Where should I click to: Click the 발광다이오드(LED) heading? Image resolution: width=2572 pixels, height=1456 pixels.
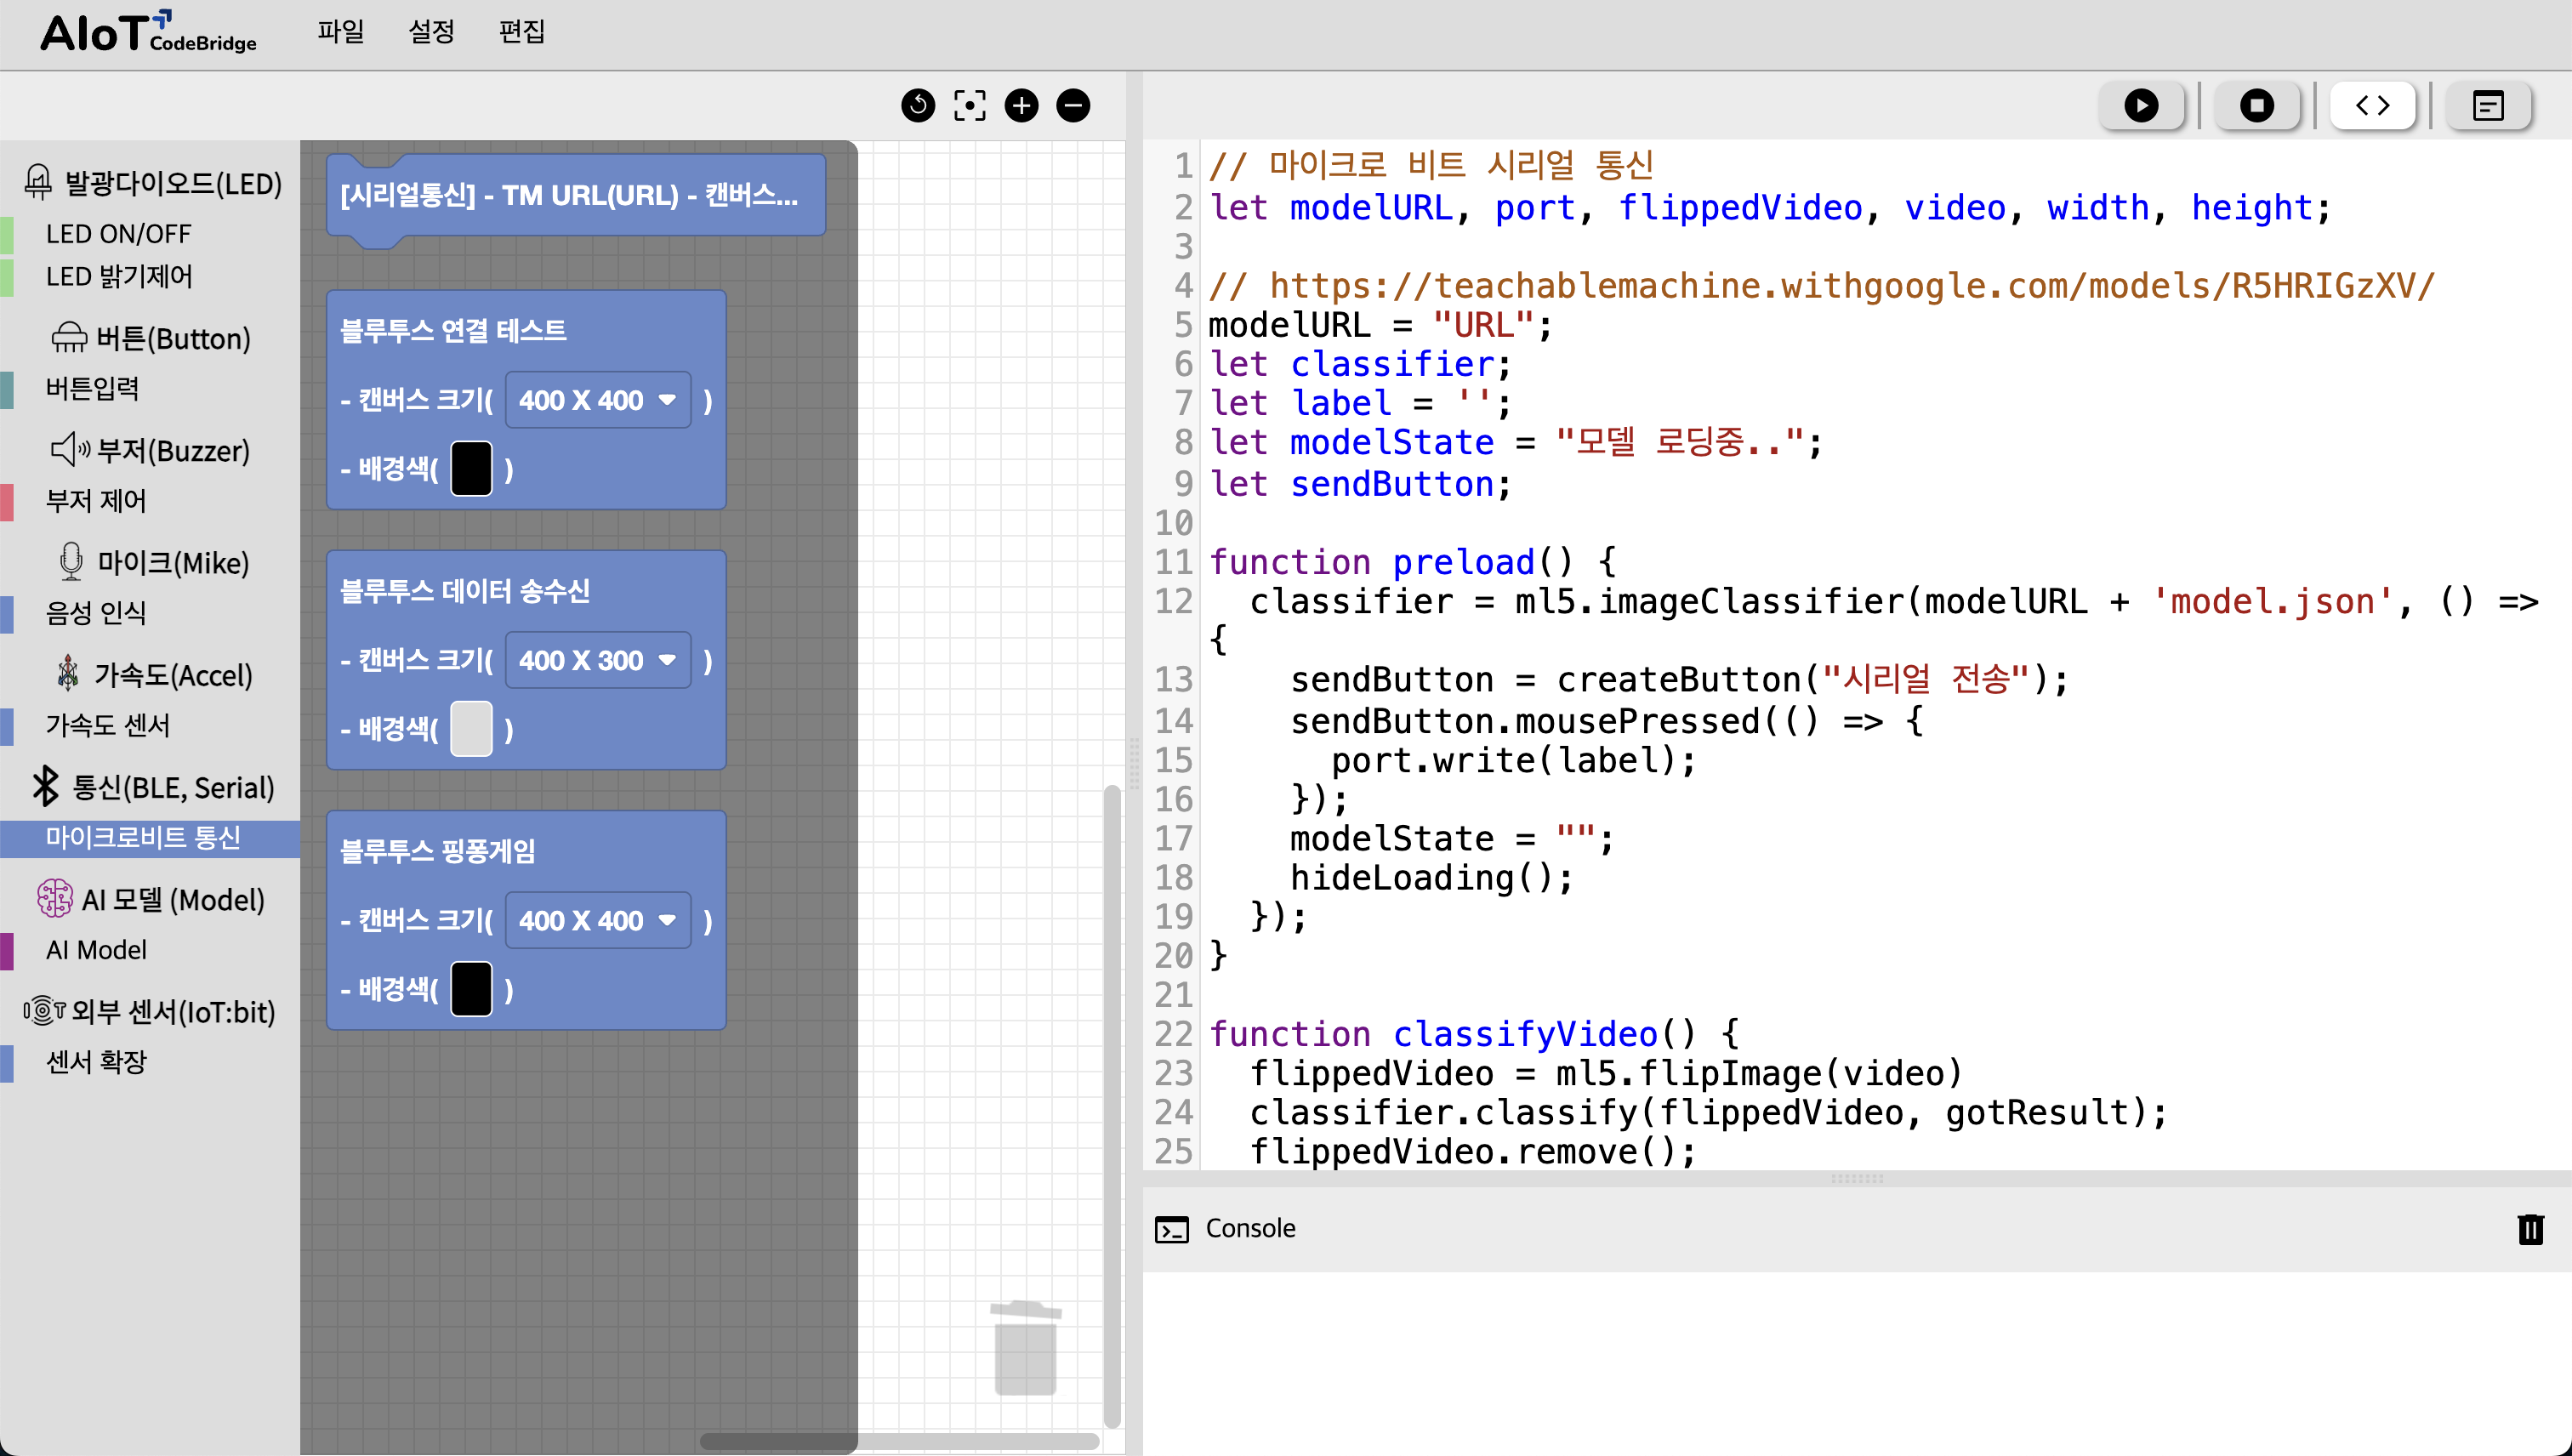tap(173, 183)
